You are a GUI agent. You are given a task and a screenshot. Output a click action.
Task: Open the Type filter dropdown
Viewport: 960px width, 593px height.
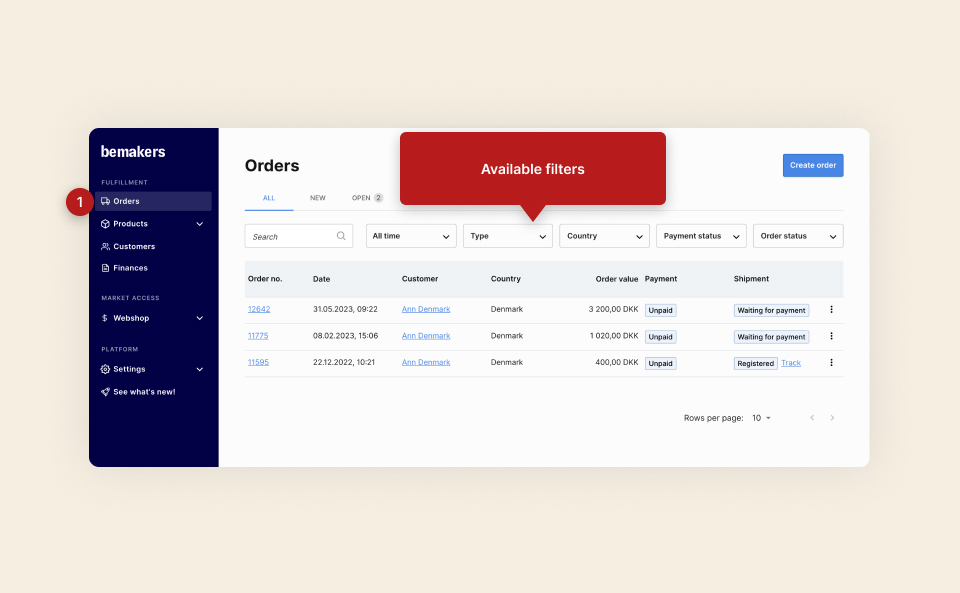click(x=508, y=236)
